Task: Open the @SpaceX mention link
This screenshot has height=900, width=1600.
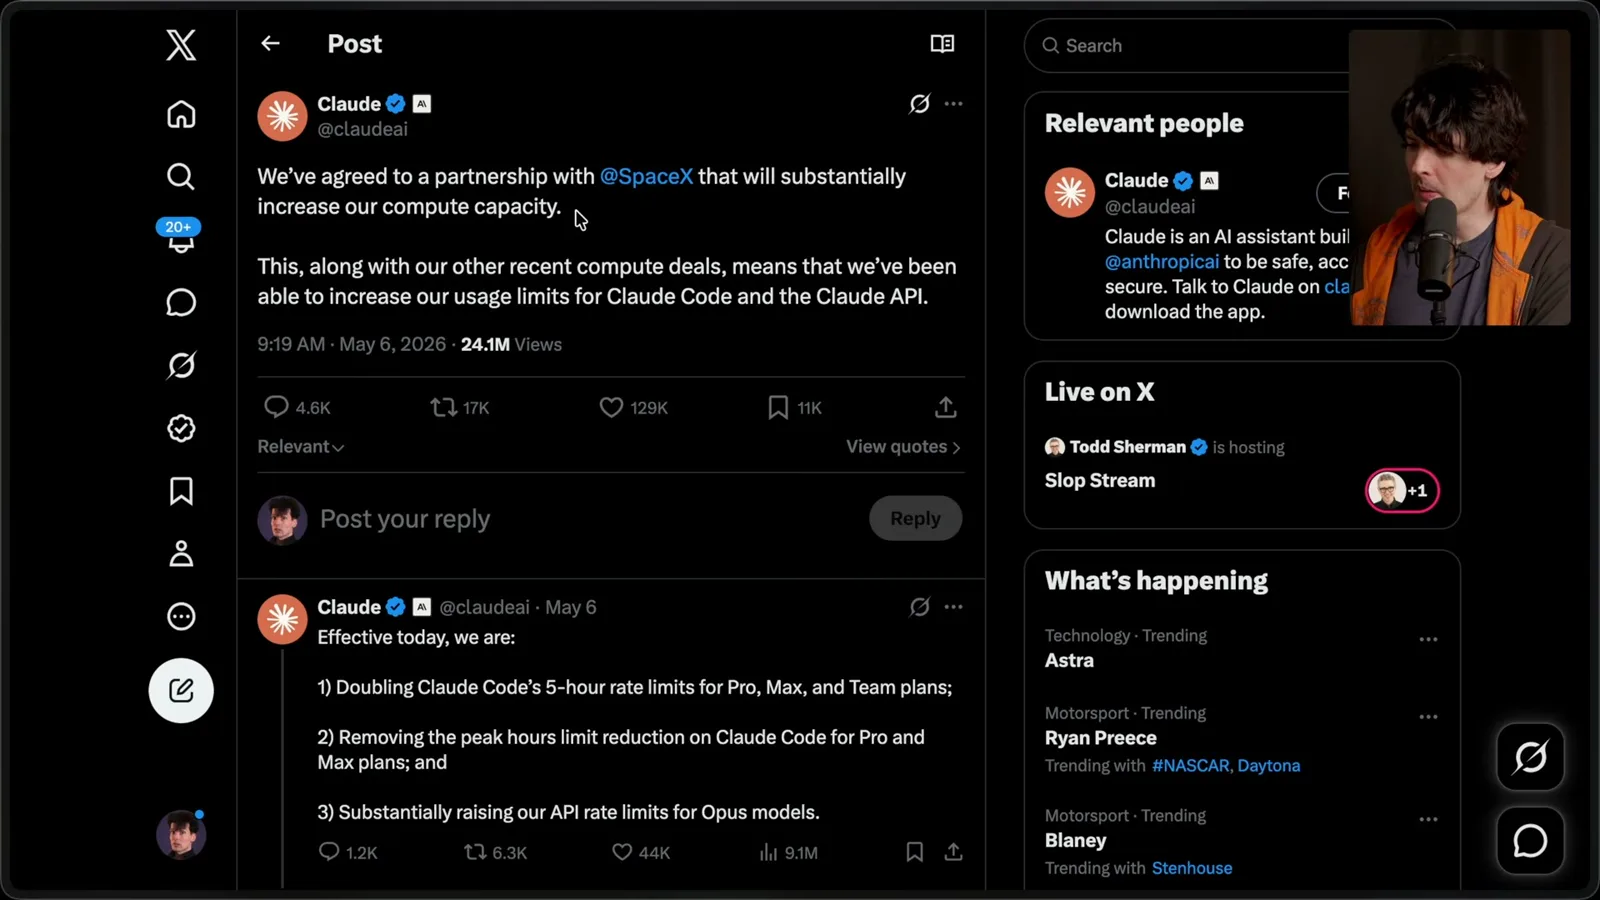Action: (646, 176)
